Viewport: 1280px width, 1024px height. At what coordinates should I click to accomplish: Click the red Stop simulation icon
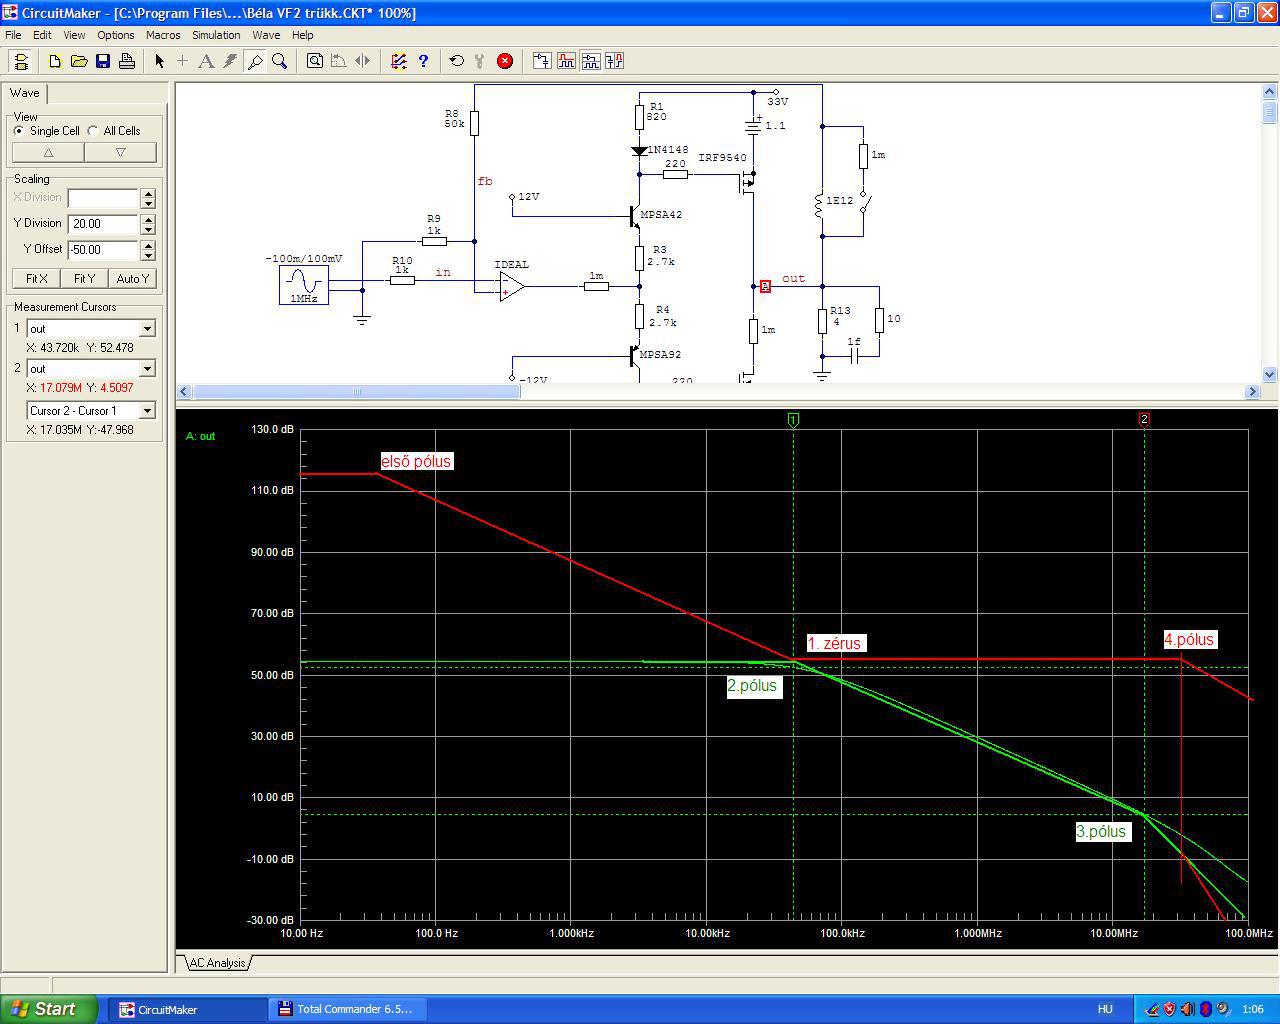click(505, 61)
